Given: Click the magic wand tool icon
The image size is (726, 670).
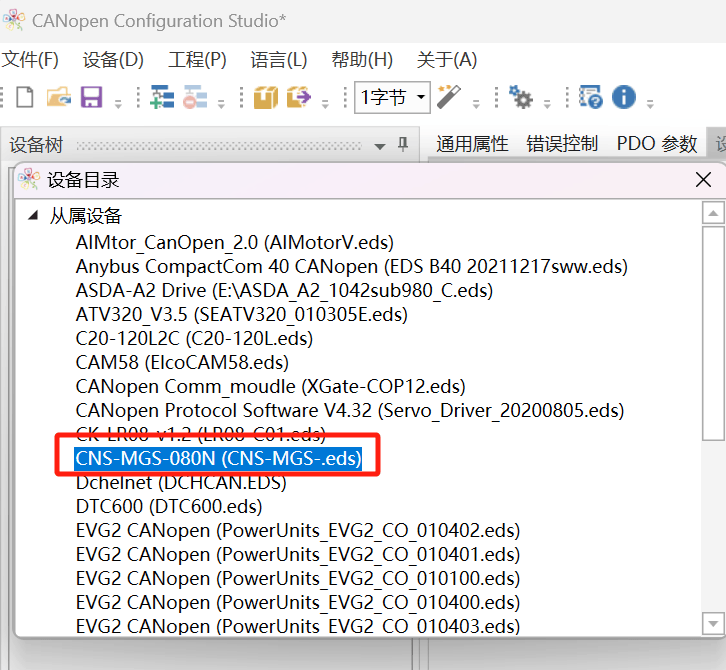Looking at the screenshot, I should point(449,97).
